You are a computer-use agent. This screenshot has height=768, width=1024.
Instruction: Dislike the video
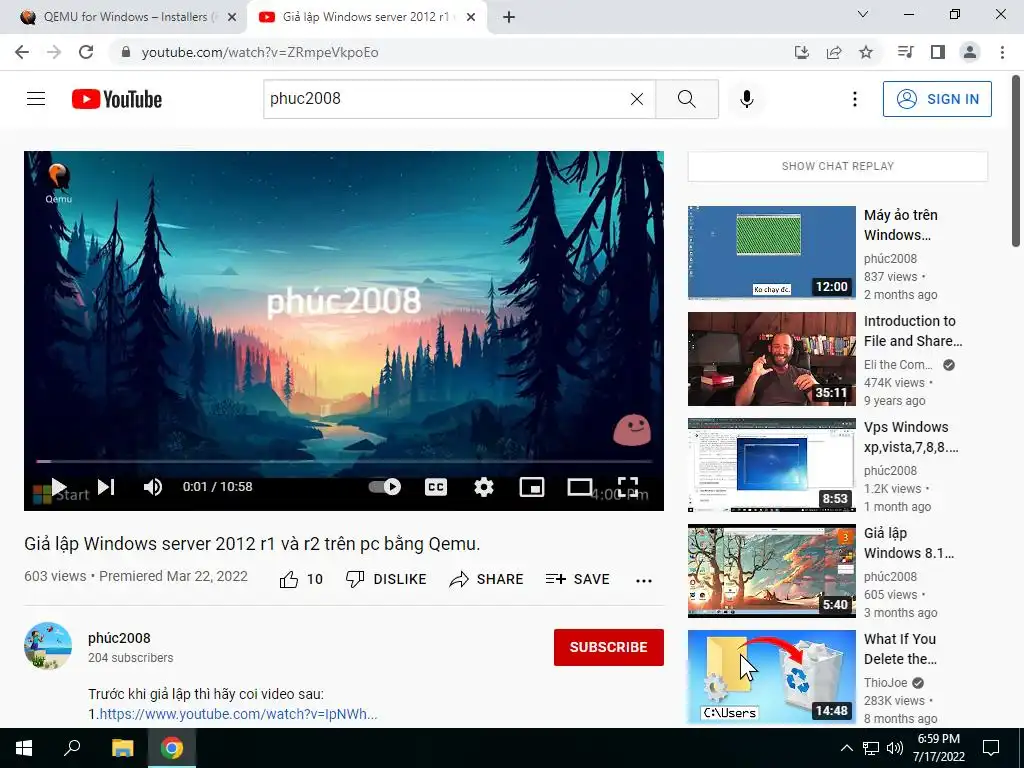pyautogui.click(x=386, y=579)
